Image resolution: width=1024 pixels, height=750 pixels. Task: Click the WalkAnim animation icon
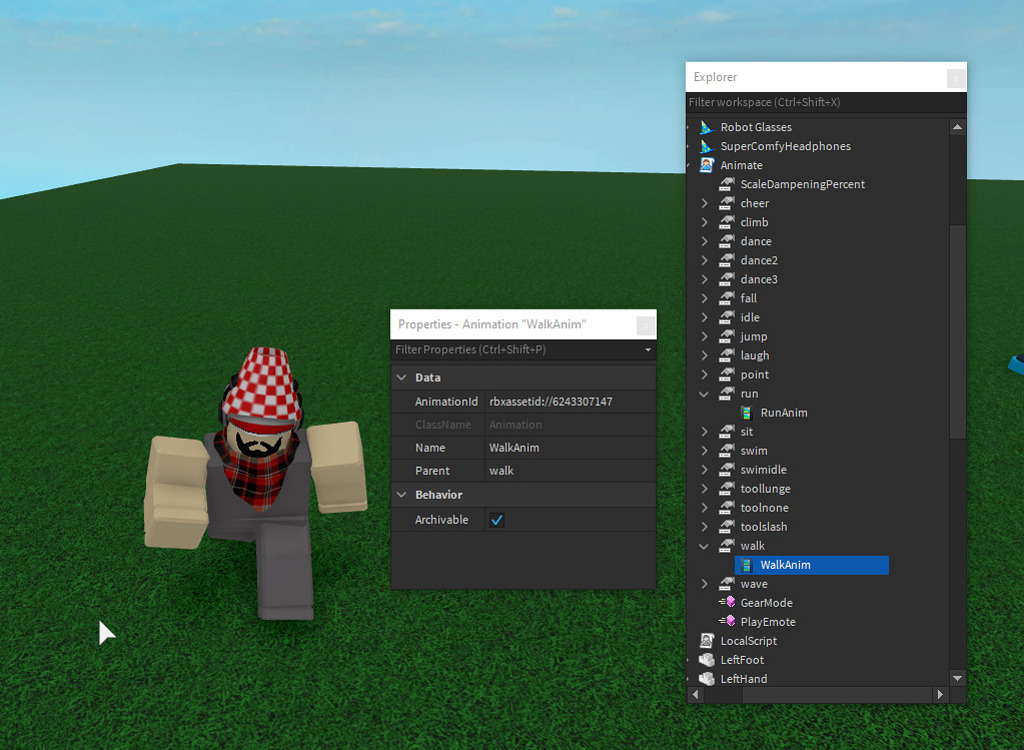[745, 564]
